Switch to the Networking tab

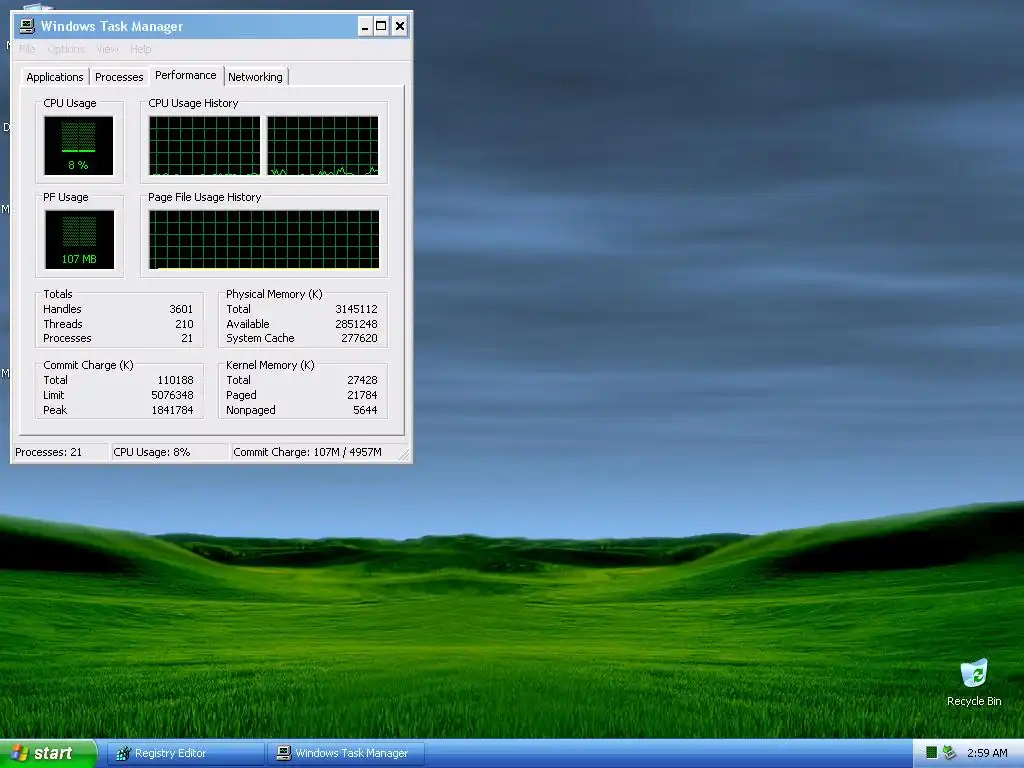click(255, 77)
